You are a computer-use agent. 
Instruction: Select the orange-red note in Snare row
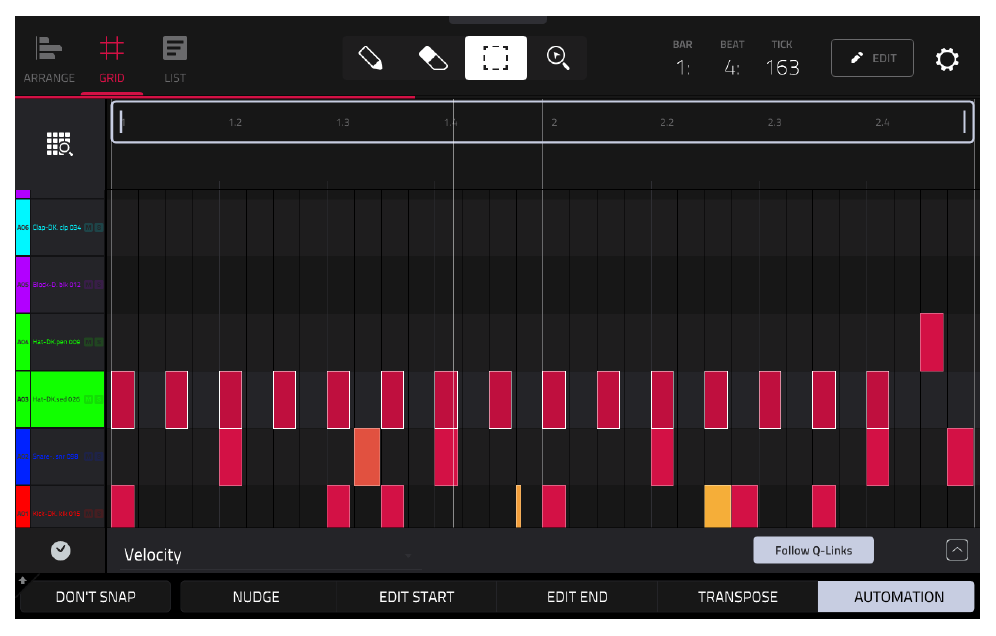367,457
